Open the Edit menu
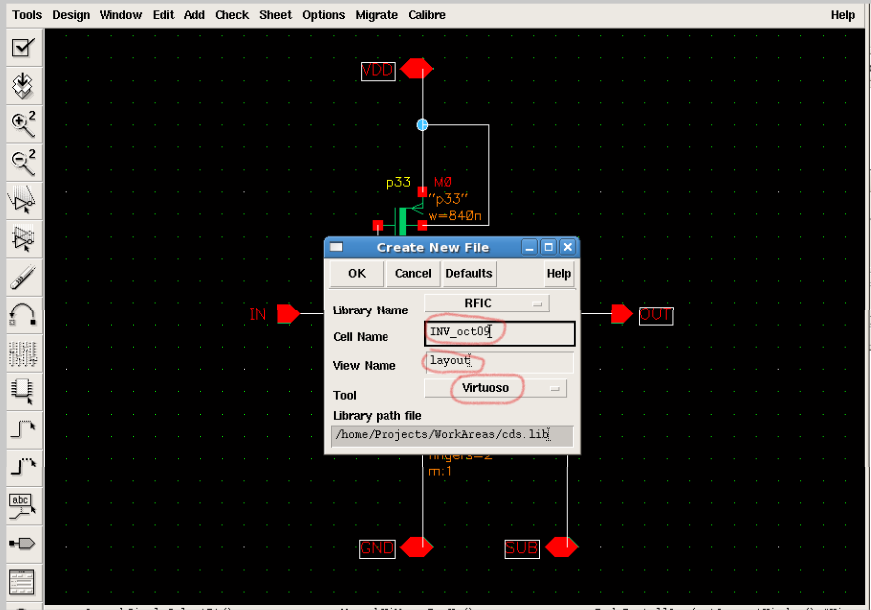The image size is (871, 610). coord(163,15)
